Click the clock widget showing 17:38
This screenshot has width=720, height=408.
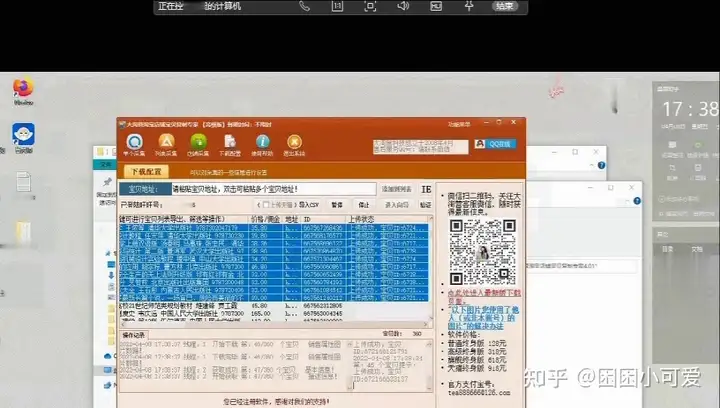689,109
